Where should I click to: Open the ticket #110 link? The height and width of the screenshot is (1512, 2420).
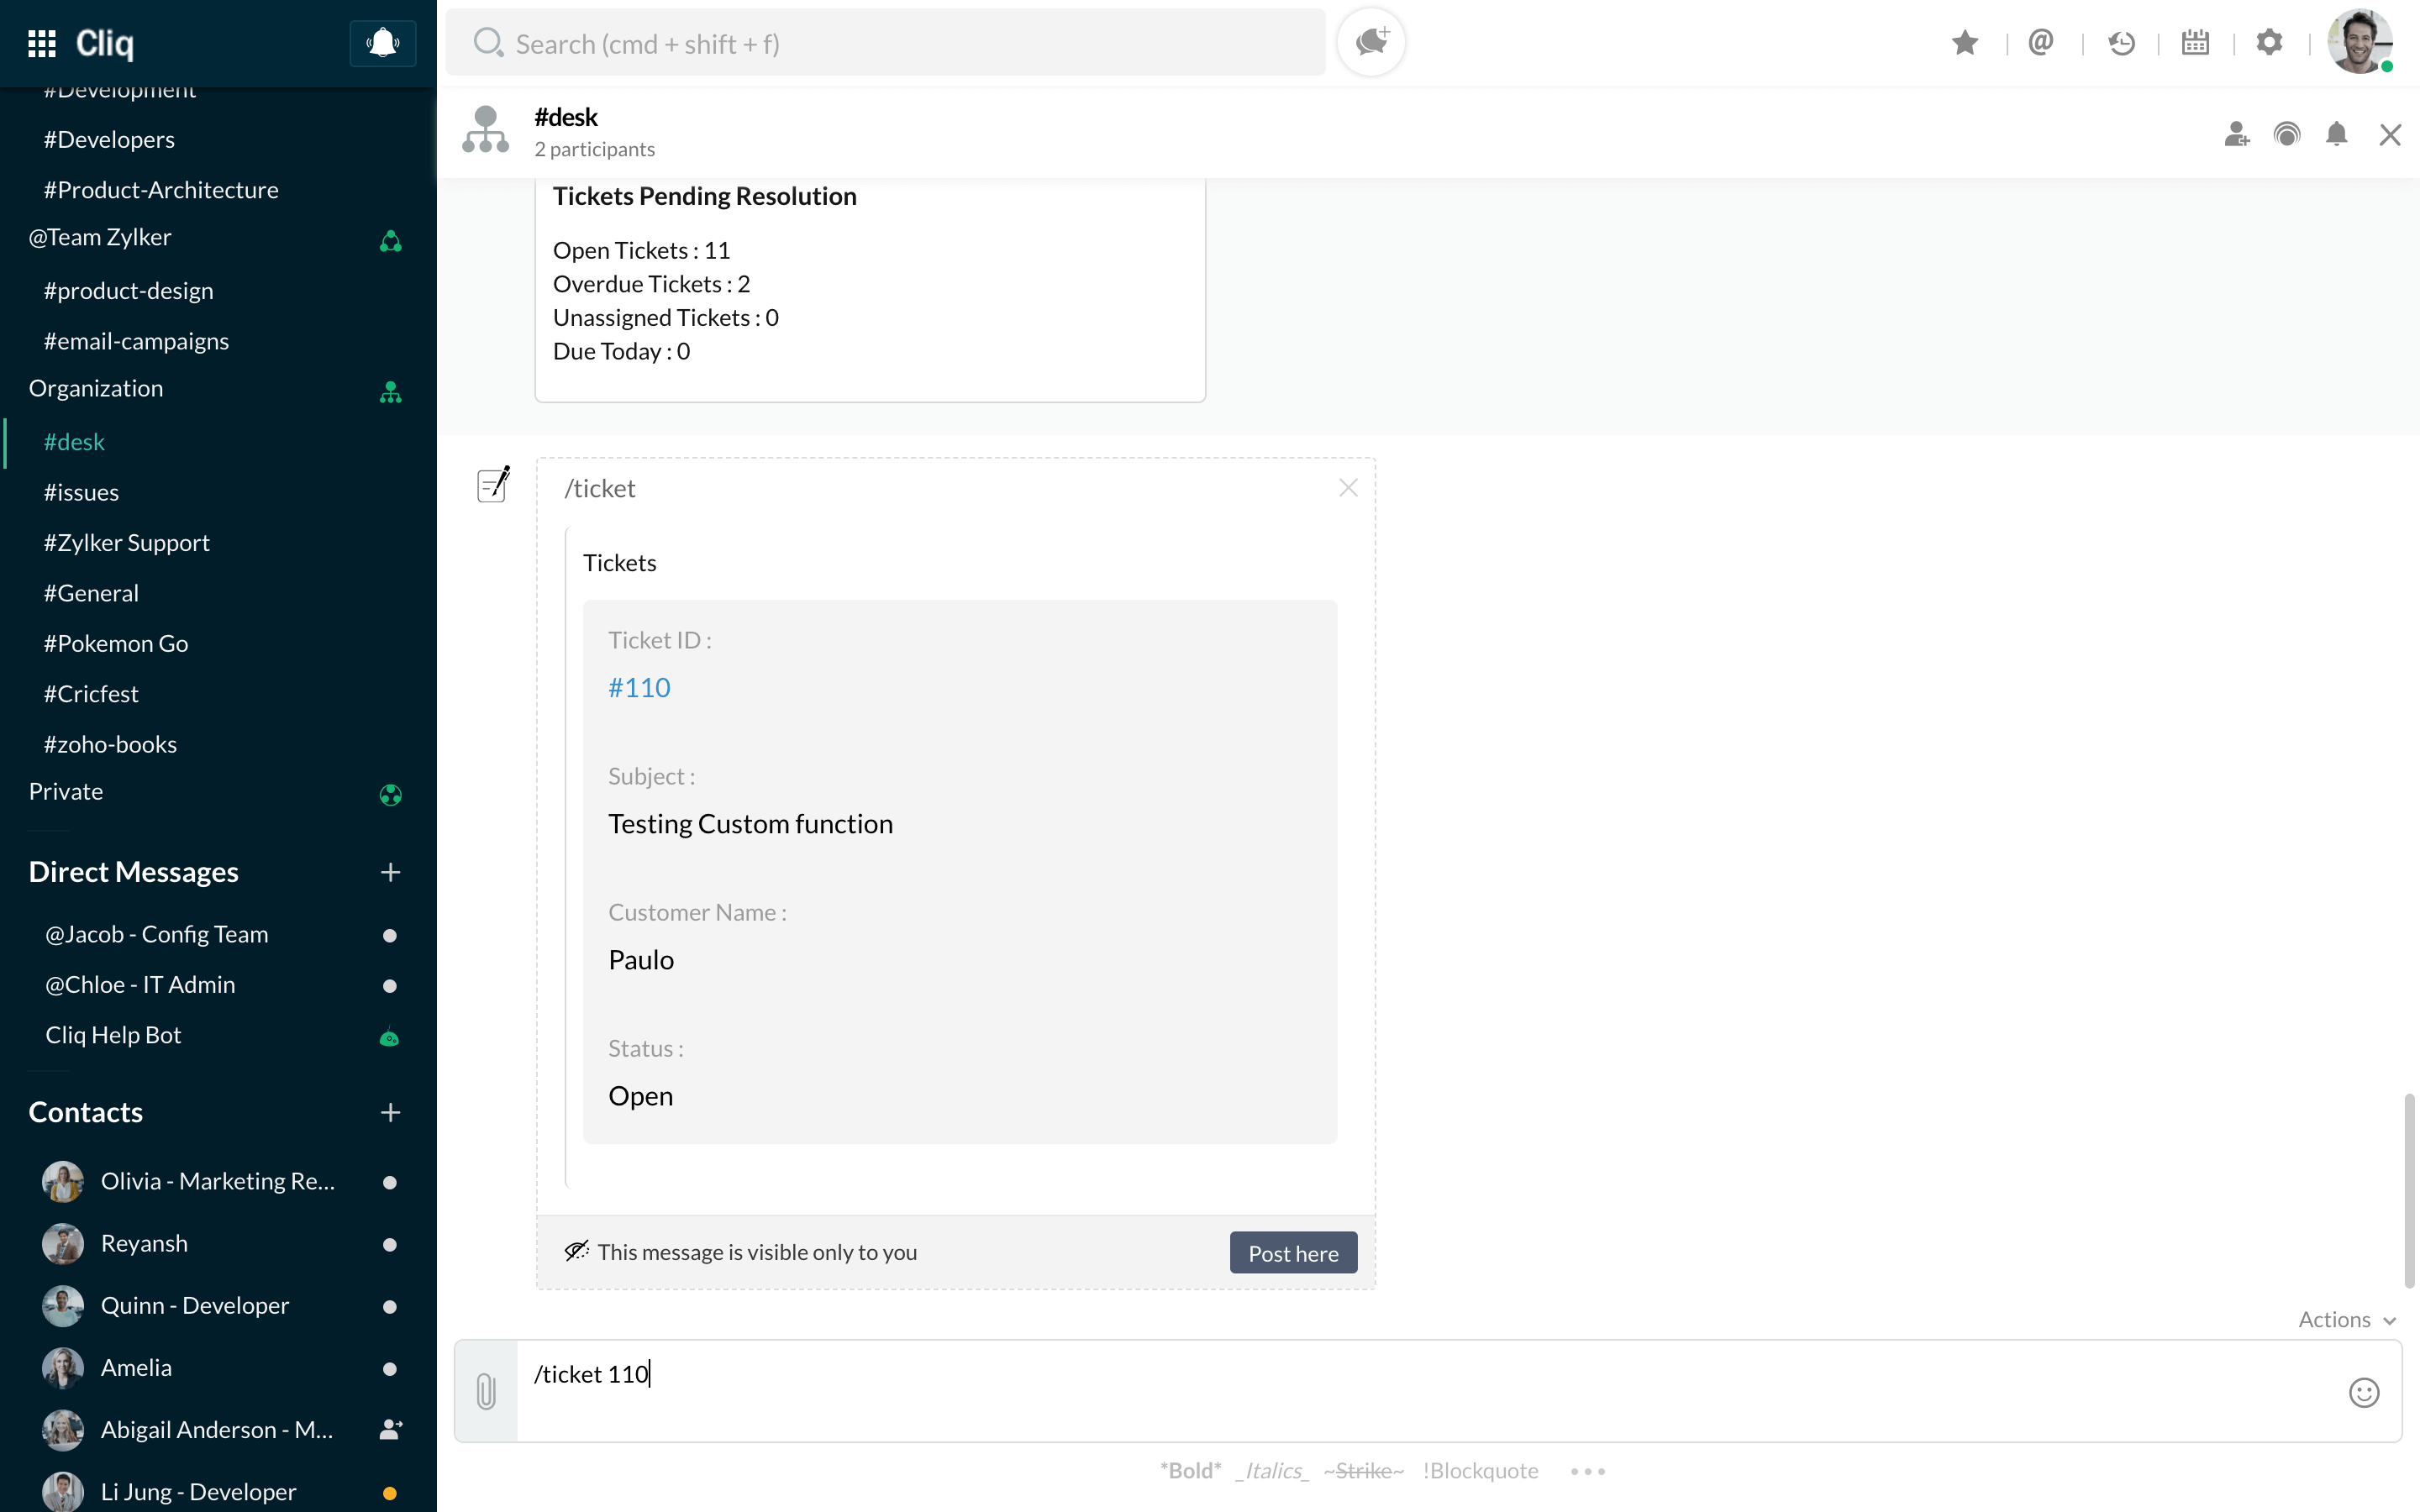pos(639,687)
